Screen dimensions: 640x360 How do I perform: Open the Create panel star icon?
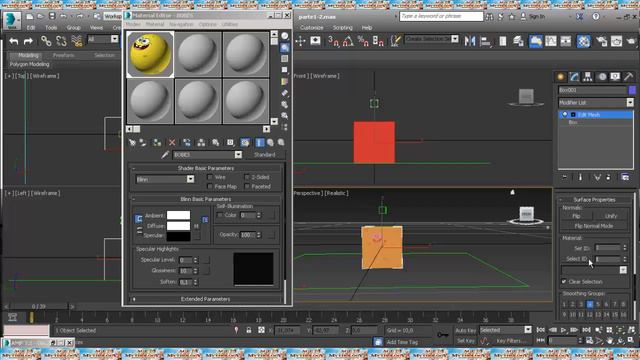(561, 77)
